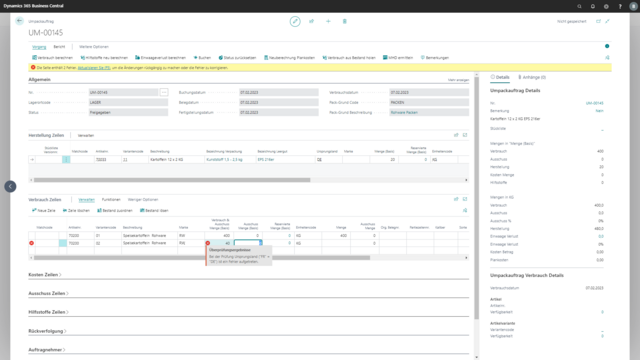The width and height of the screenshot is (640, 360).
Task: Switch to Anhänge (0) factbox tab
Action: click(532, 77)
